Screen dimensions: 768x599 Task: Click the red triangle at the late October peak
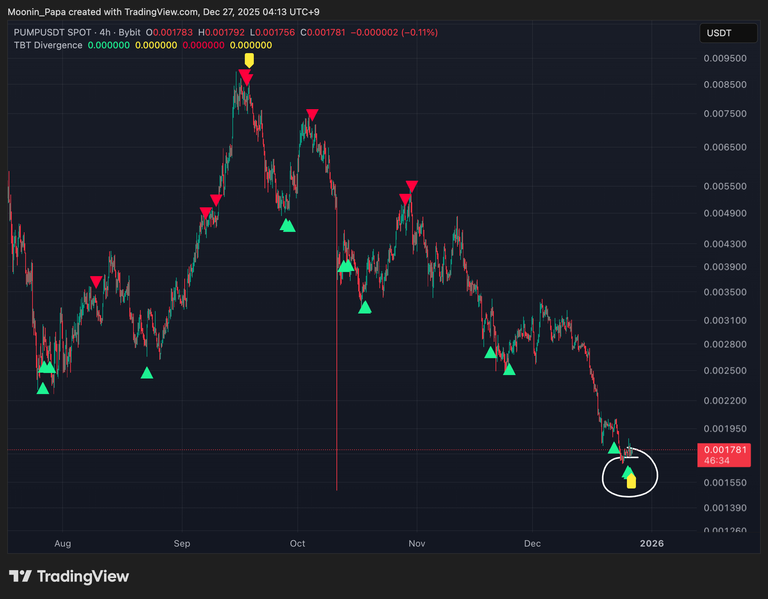point(411,186)
